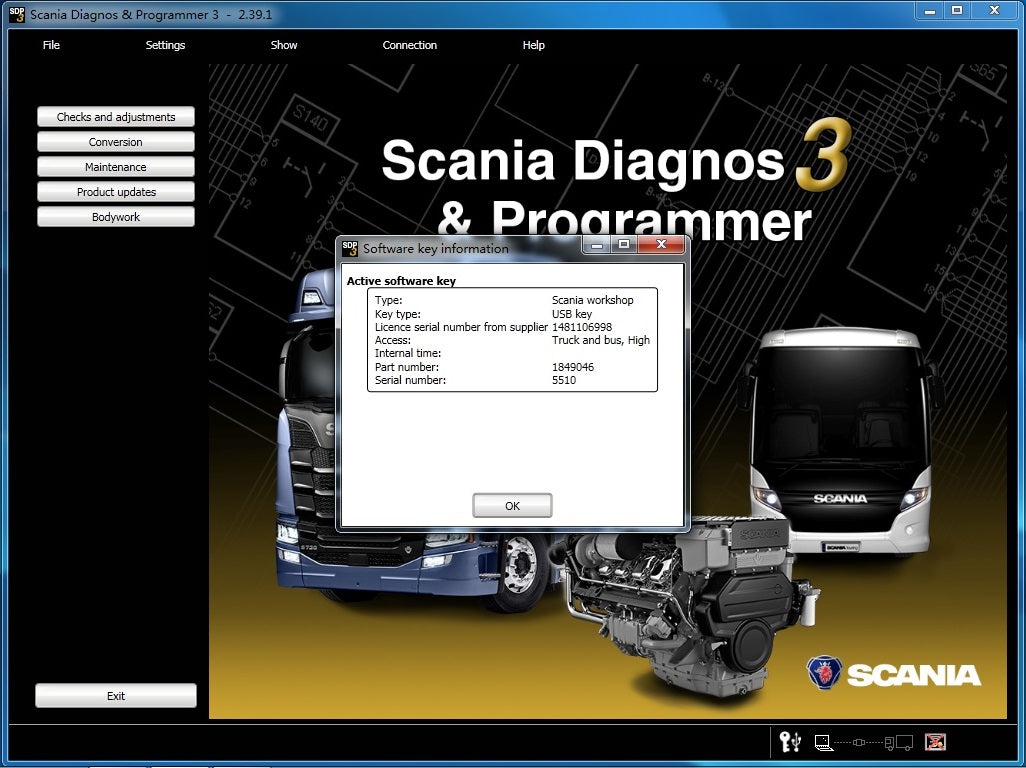Click the VCI connector status icon
This screenshot has height=768, width=1026.
pyautogui.click(x=859, y=742)
